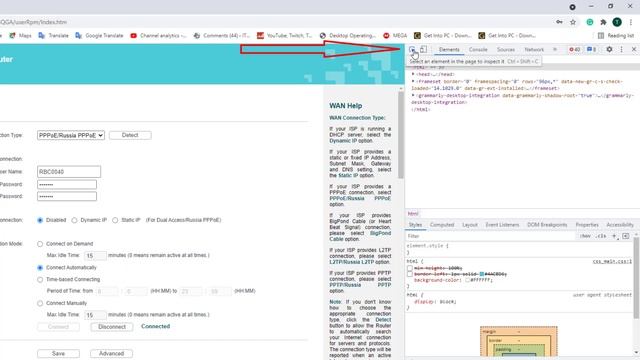640x360 pixels.
Task: Open the Grammarly extension icon
Action: click(x=590, y=22)
